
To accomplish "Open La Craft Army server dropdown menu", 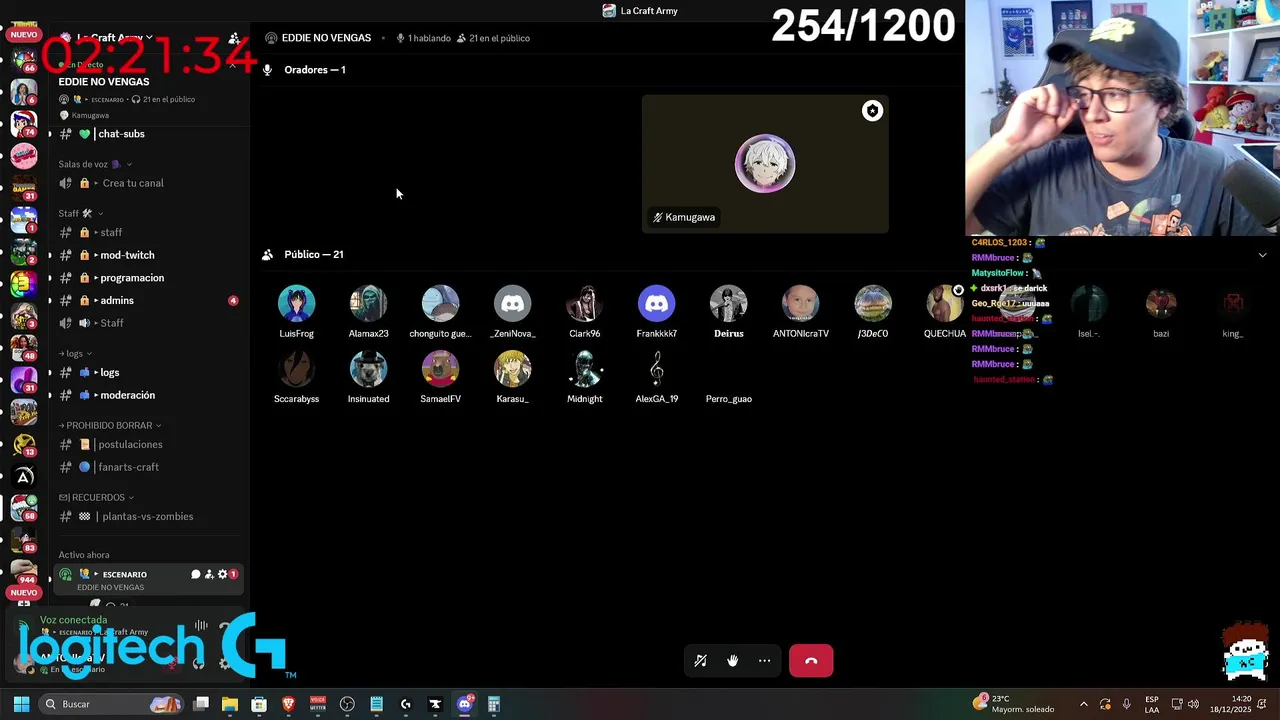I will point(114,38).
